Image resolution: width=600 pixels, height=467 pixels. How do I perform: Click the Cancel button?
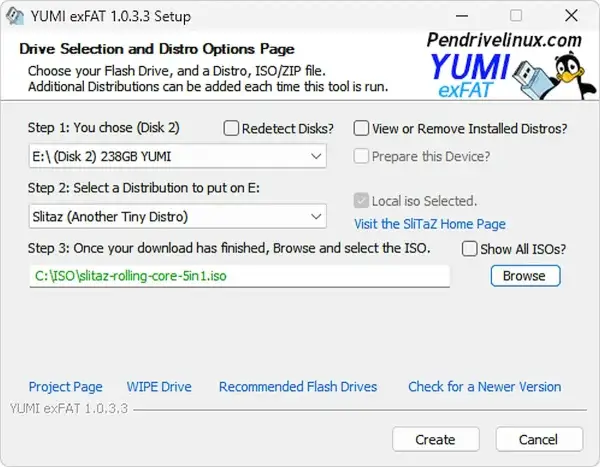pos(539,439)
